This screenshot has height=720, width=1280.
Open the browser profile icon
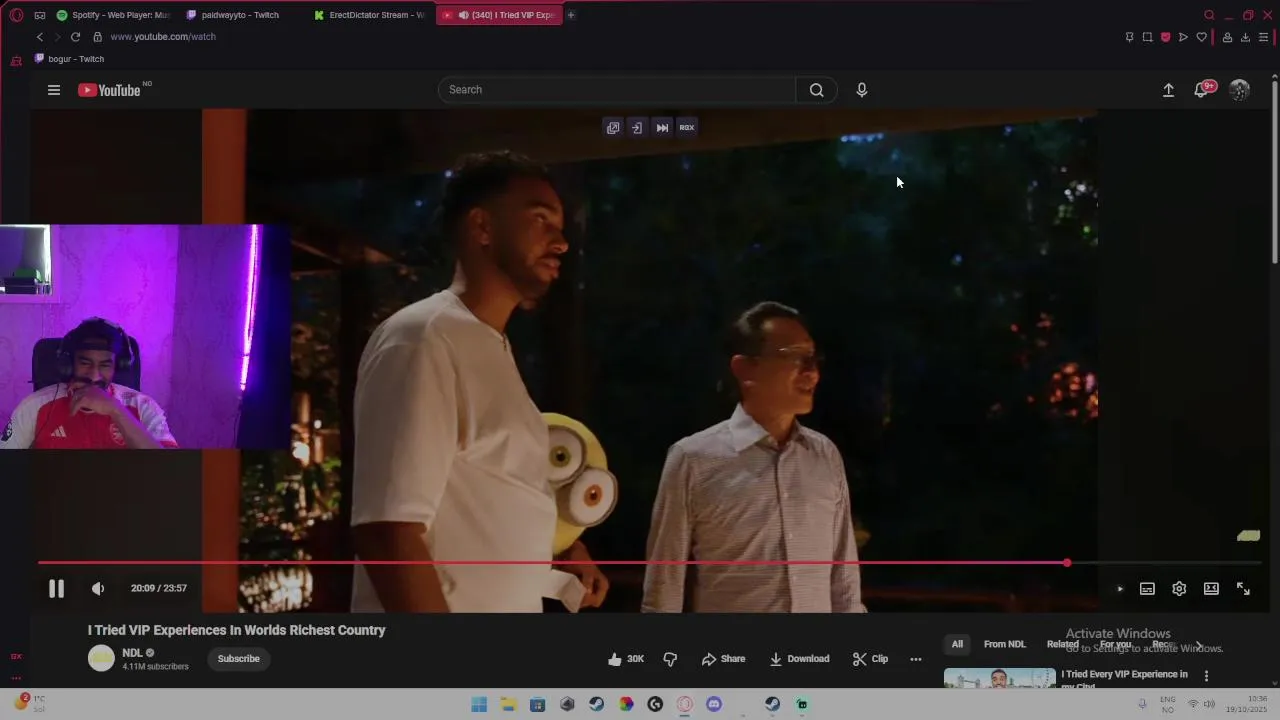pos(1227,37)
